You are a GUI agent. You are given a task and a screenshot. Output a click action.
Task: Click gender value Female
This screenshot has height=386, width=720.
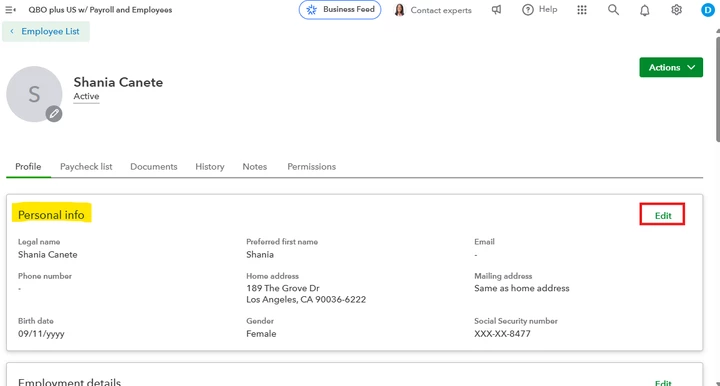[x=261, y=334]
